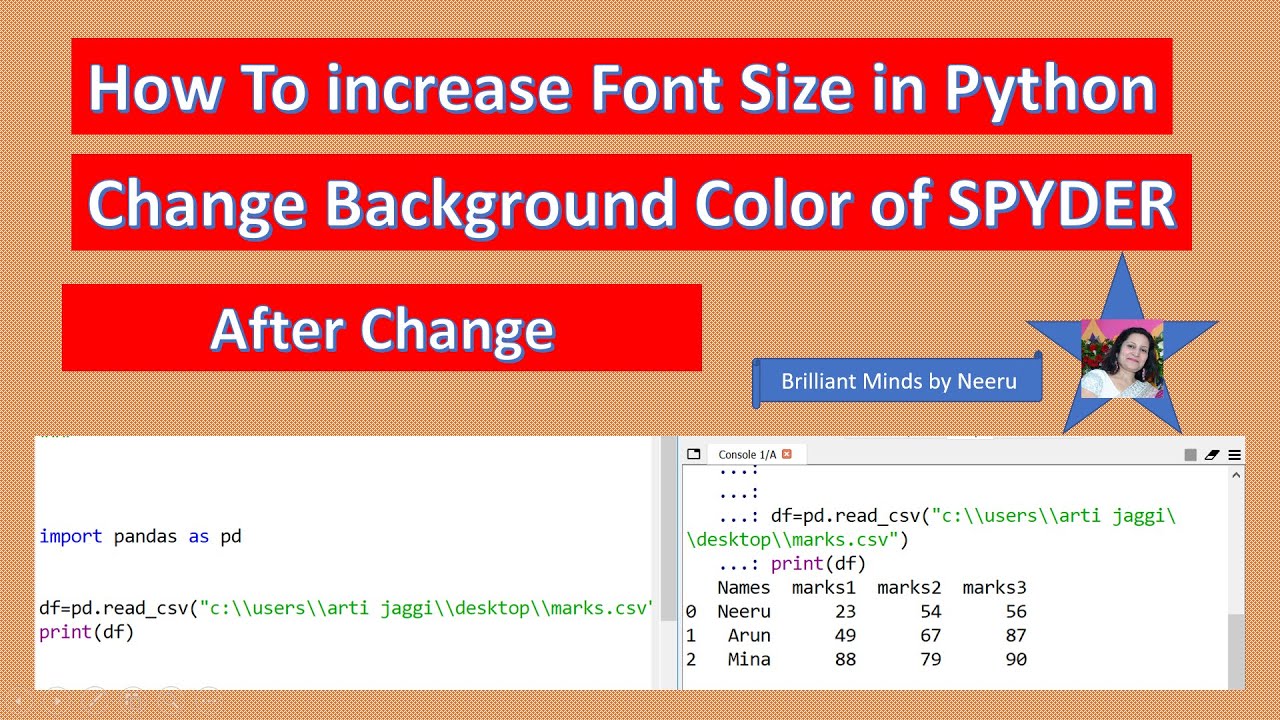Viewport: 1280px width, 720px height.
Task: Click Arun's marks1 value 49
Action: (844, 635)
